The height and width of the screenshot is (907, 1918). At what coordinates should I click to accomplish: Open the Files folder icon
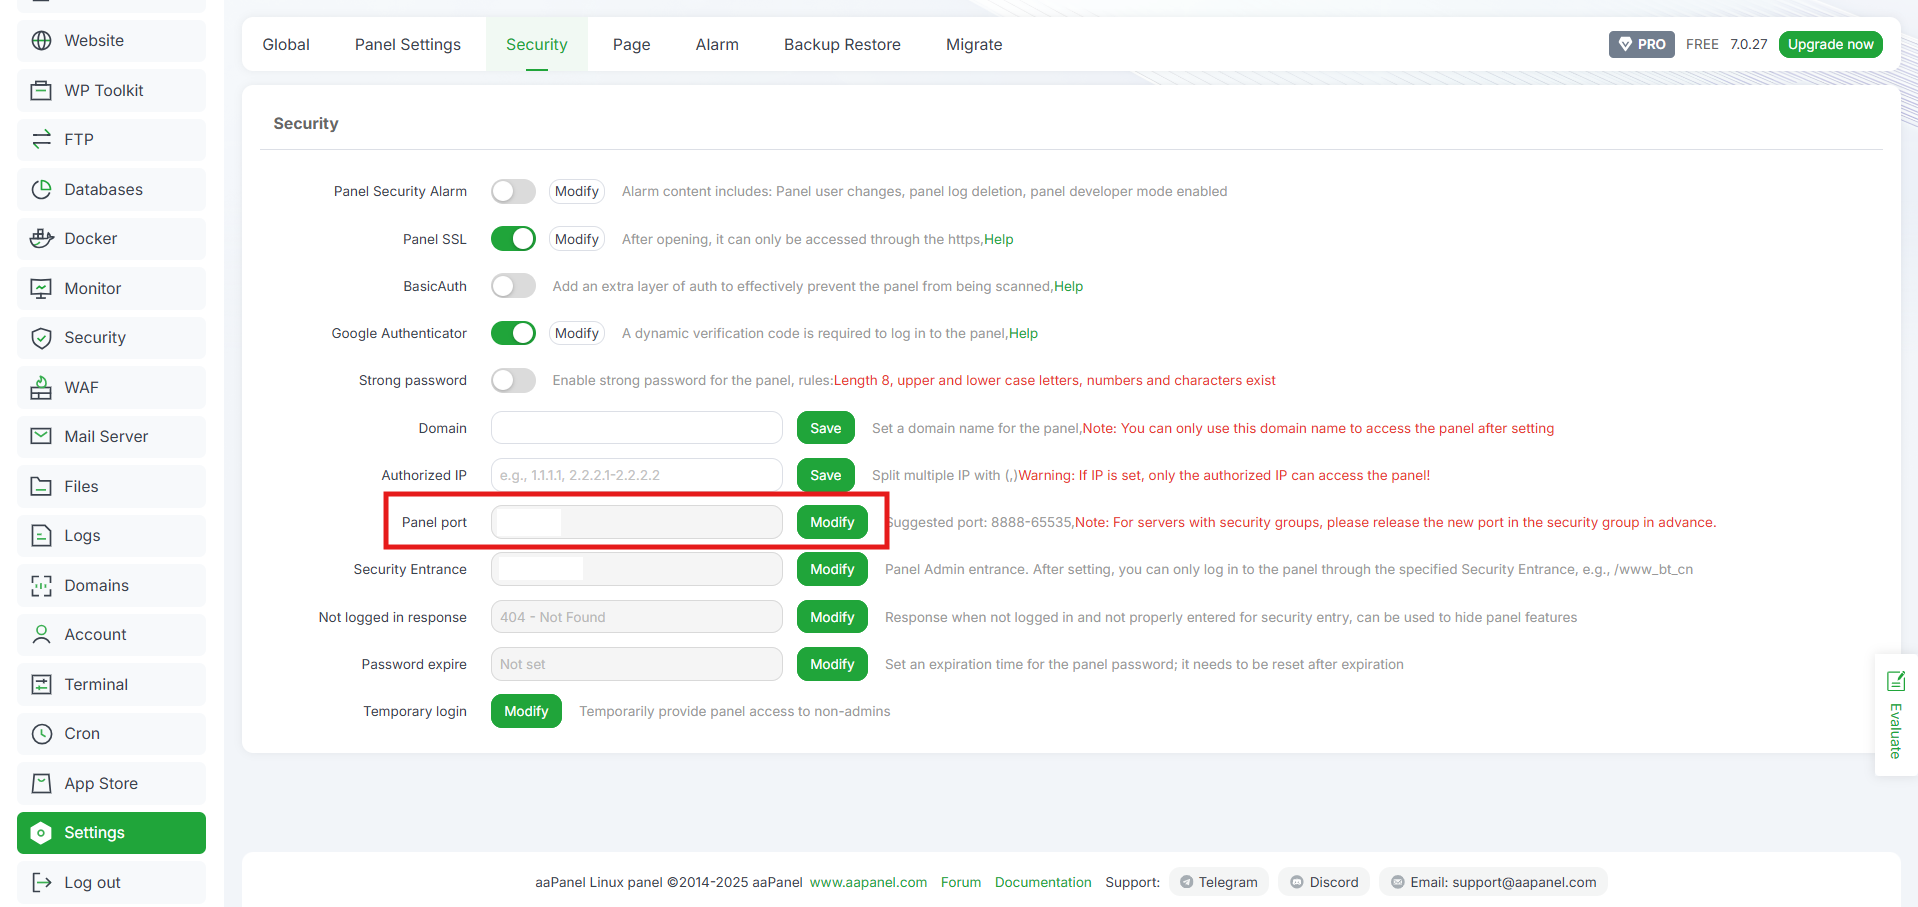[41, 486]
